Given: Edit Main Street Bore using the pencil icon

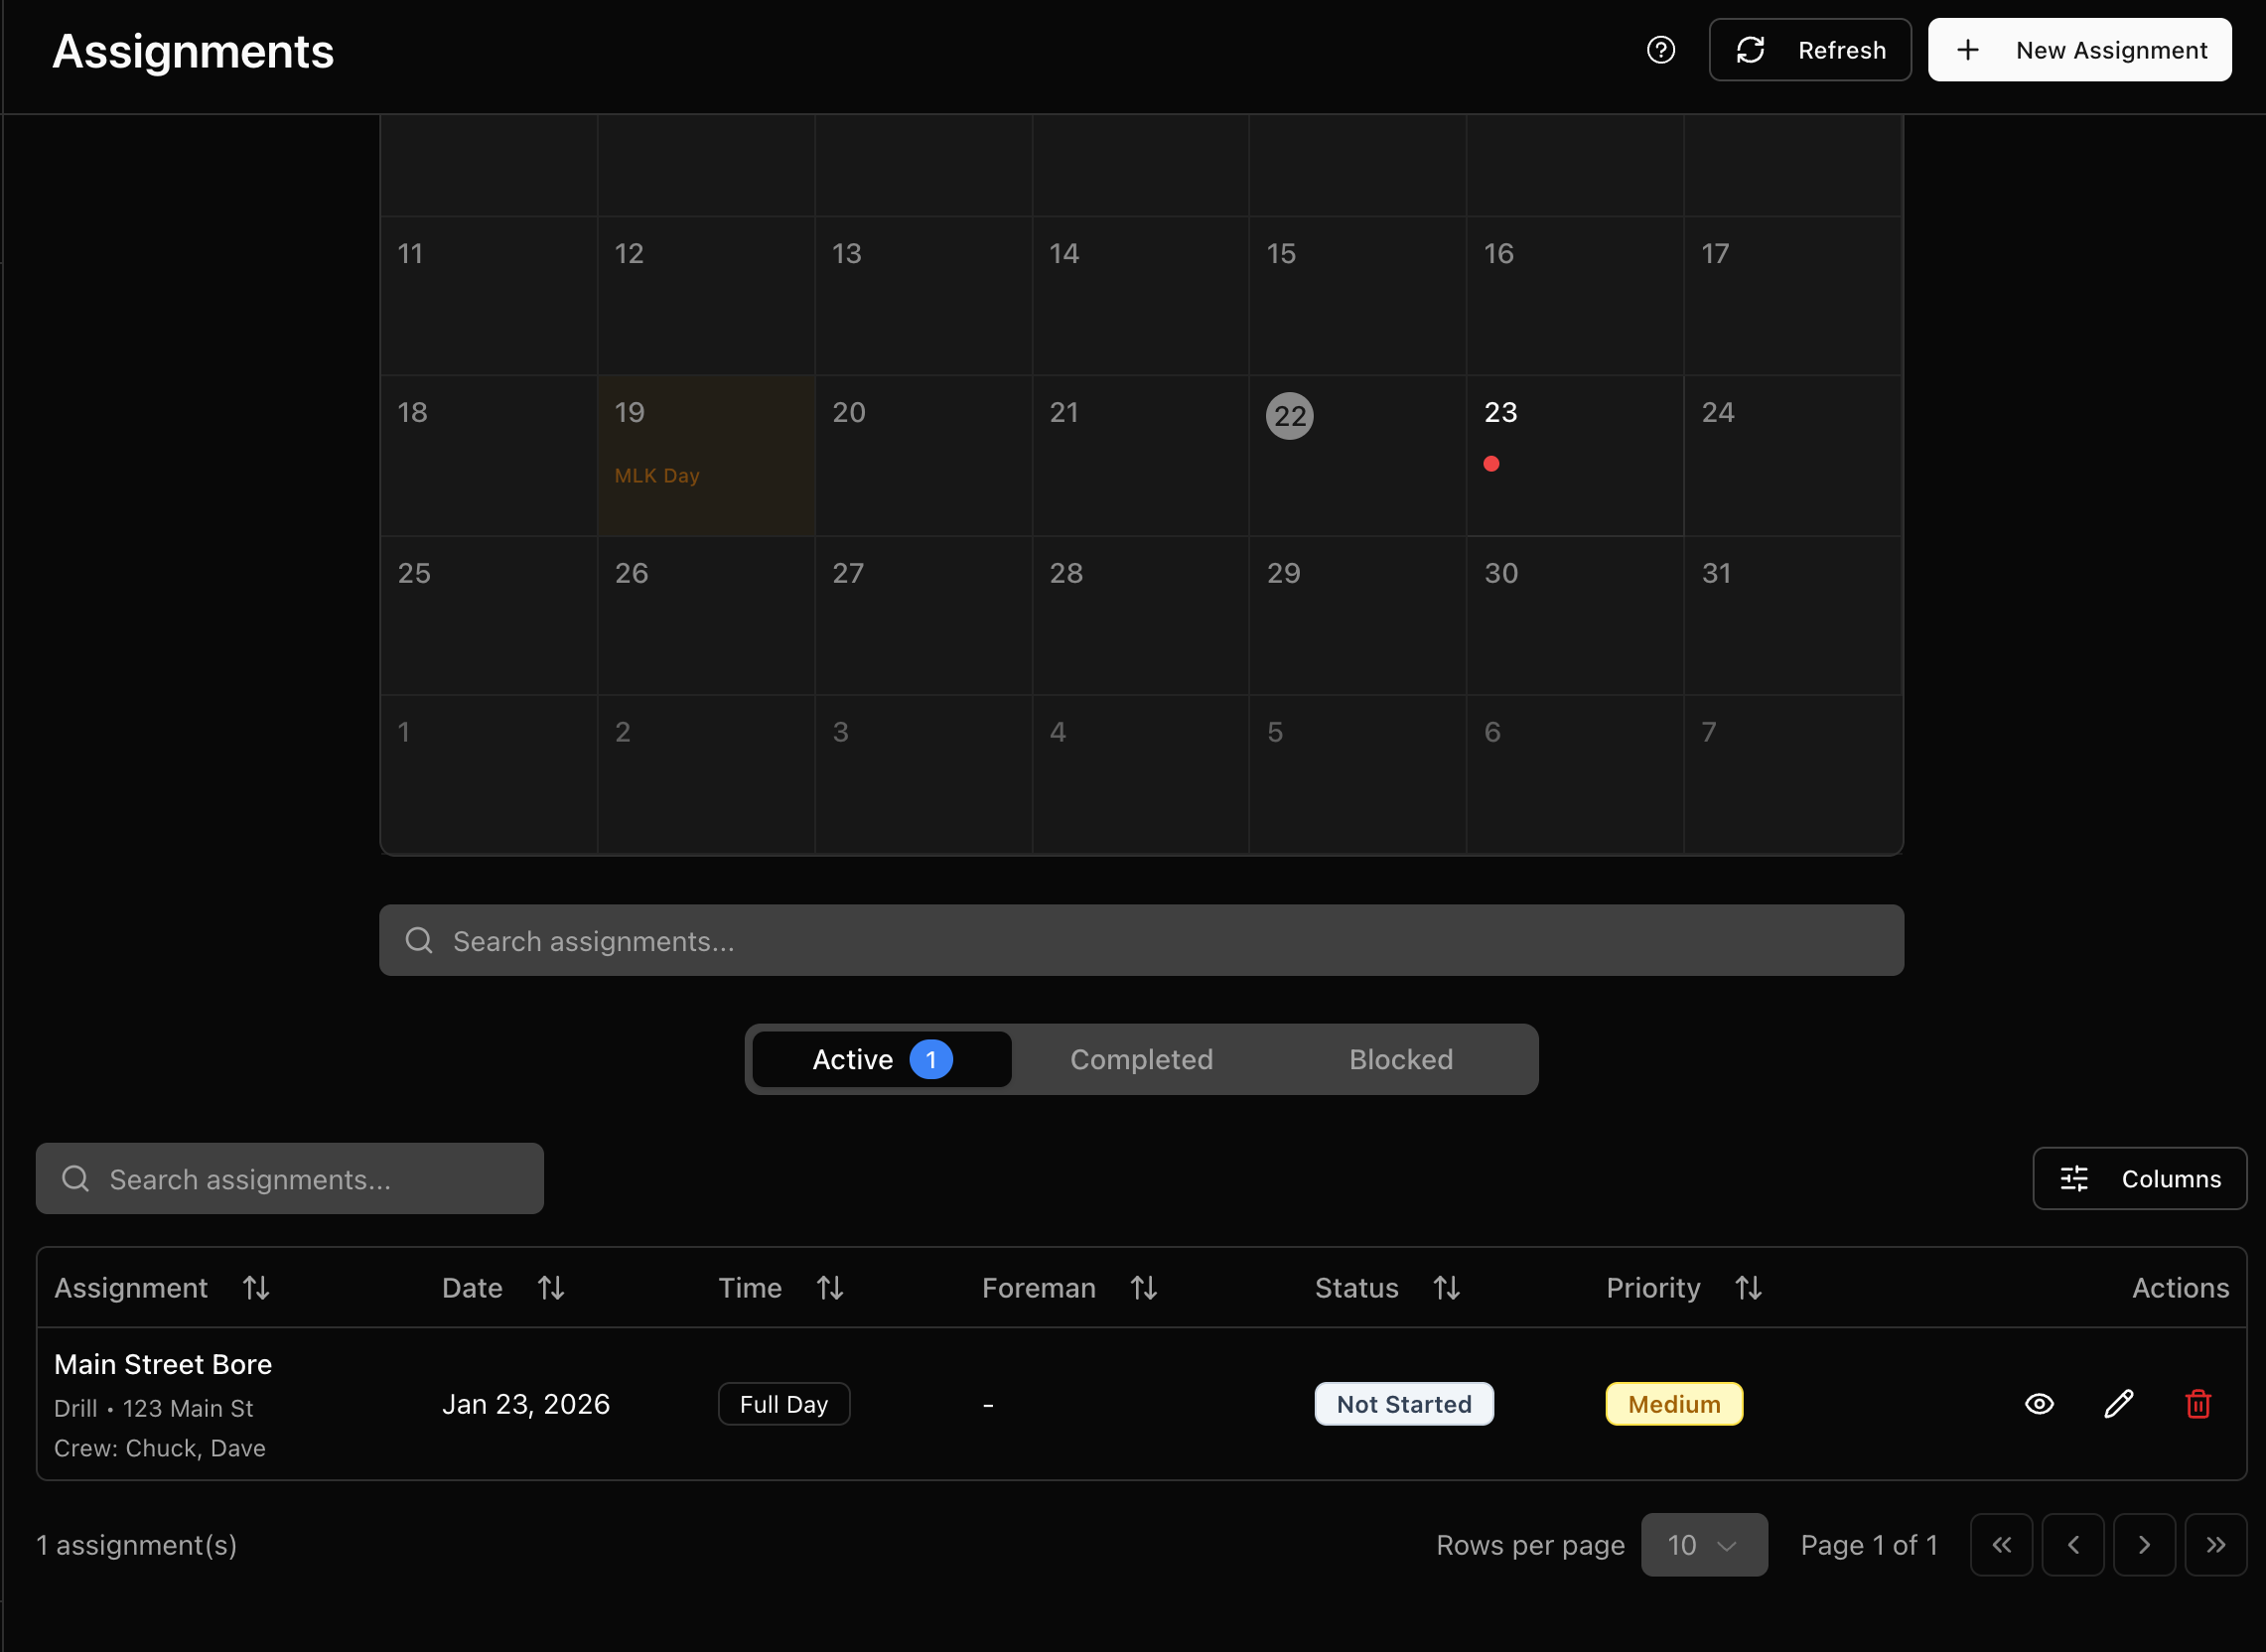Looking at the screenshot, I should pyautogui.click(x=2119, y=1404).
